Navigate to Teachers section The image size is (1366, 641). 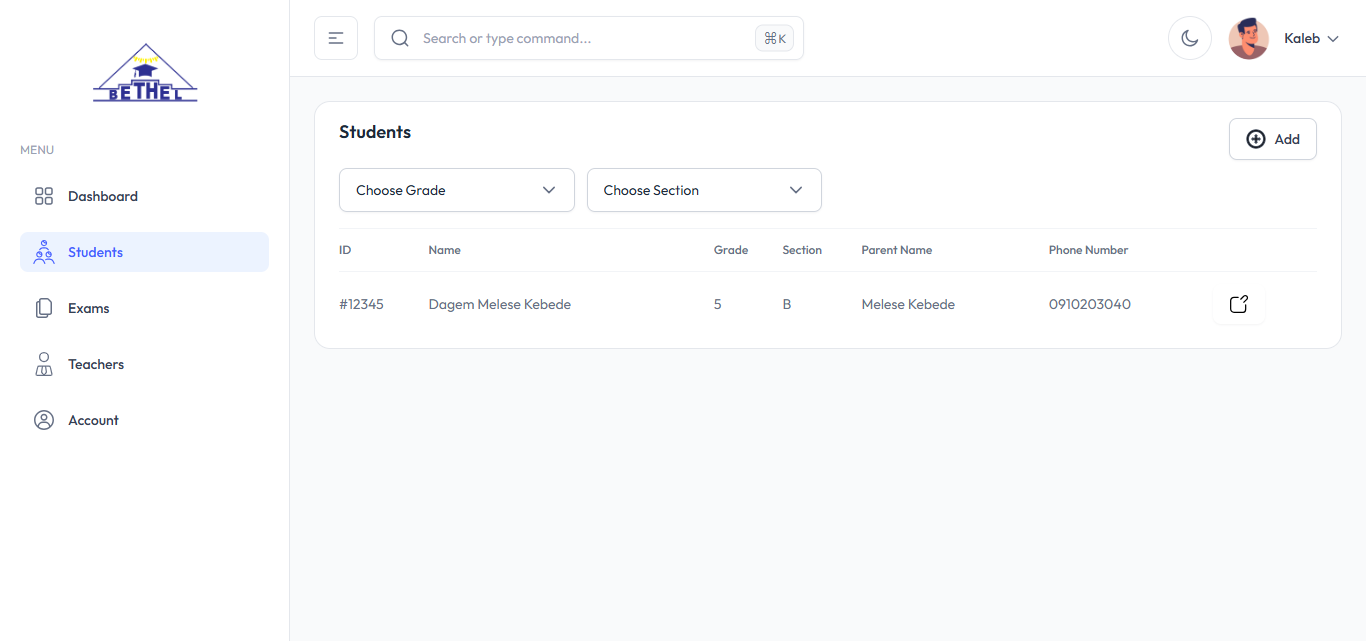coord(96,364)
